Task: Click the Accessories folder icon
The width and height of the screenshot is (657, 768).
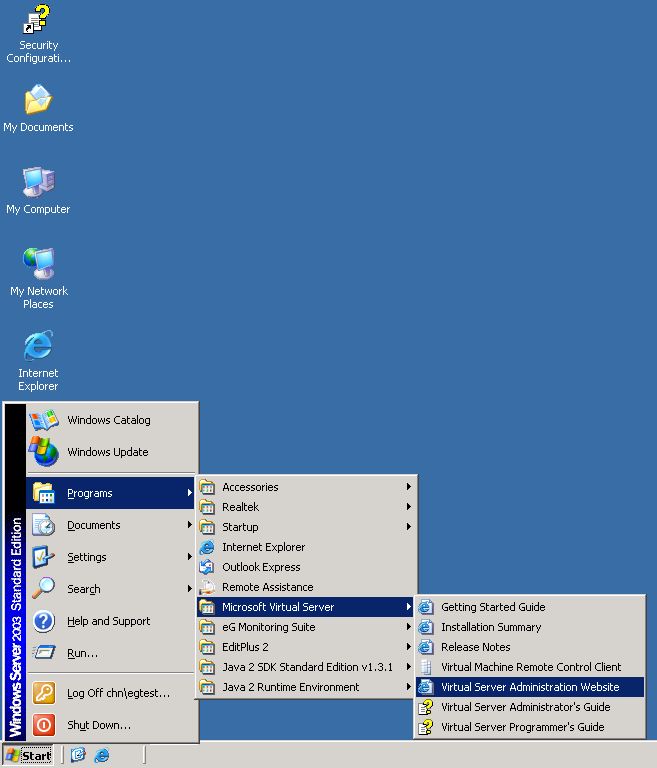Action: [x=207, y=487]
